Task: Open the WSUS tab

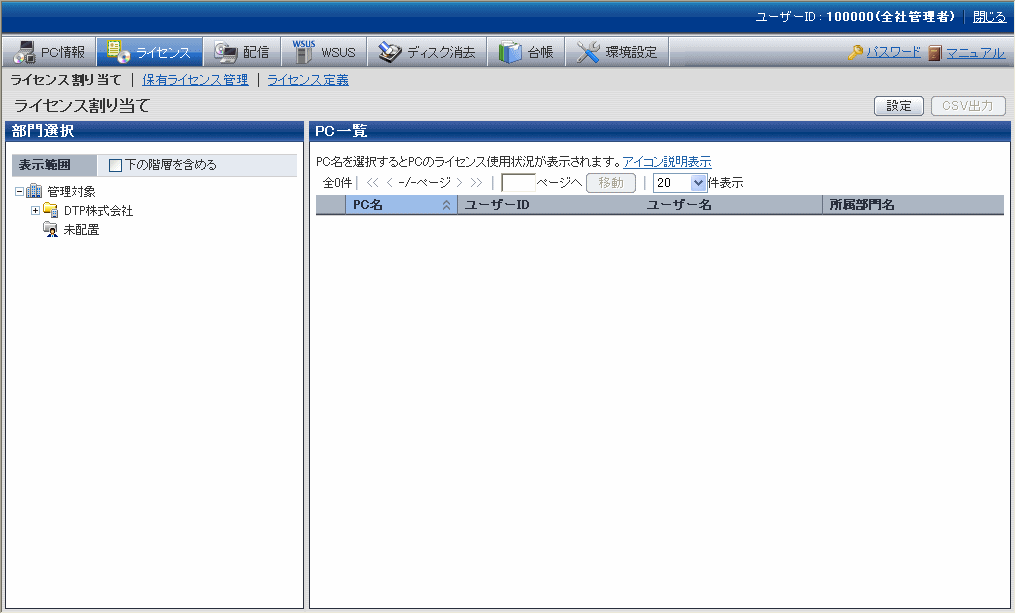Action: click(324, 52)
